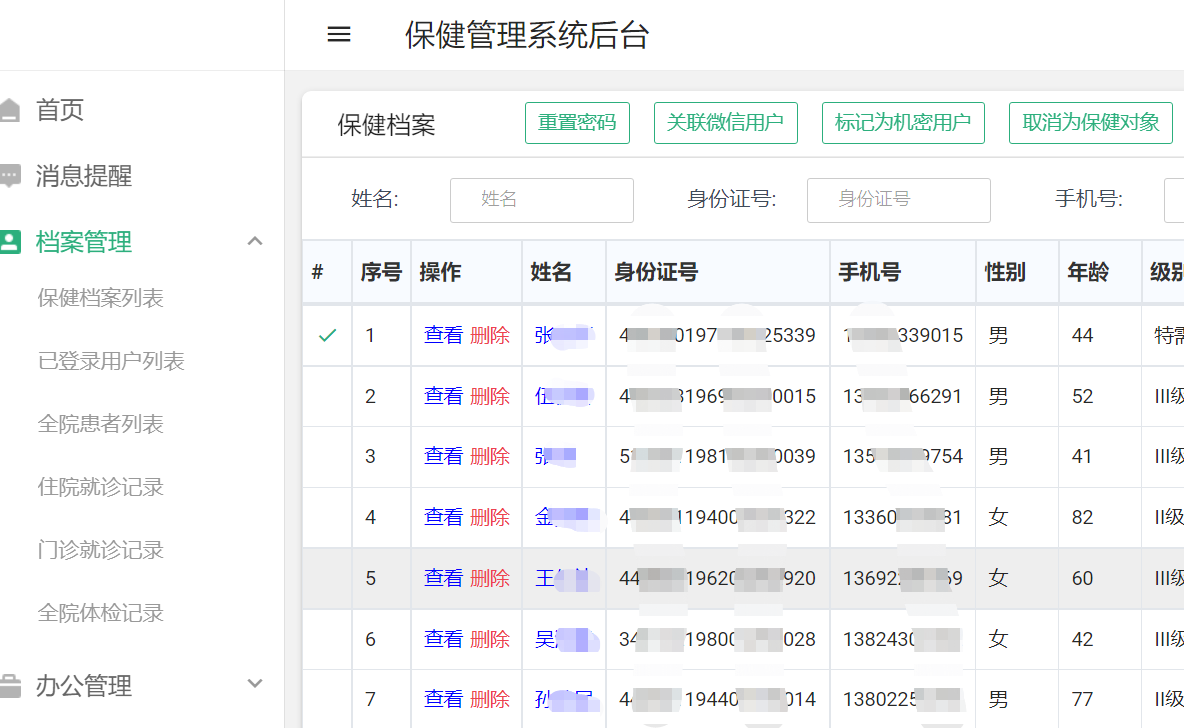This screenshot has width=1184, height=728.
Task: Select row 2 using its selection cell
Action: (327, 397)
